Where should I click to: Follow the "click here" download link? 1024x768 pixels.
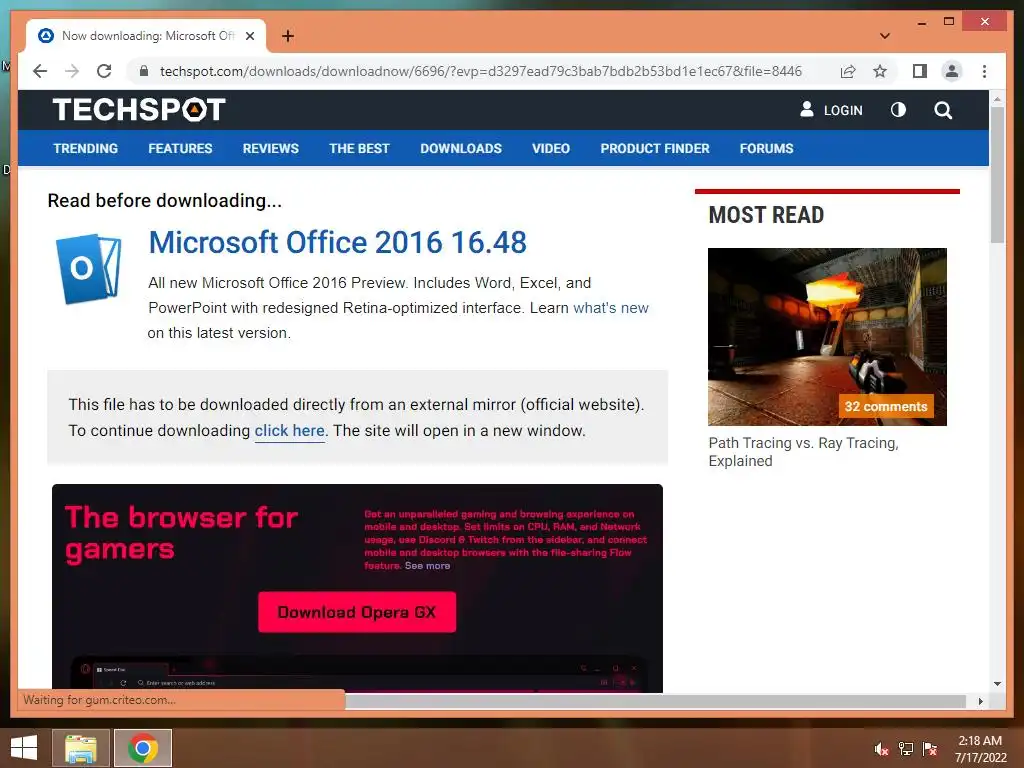click(289, 430)
